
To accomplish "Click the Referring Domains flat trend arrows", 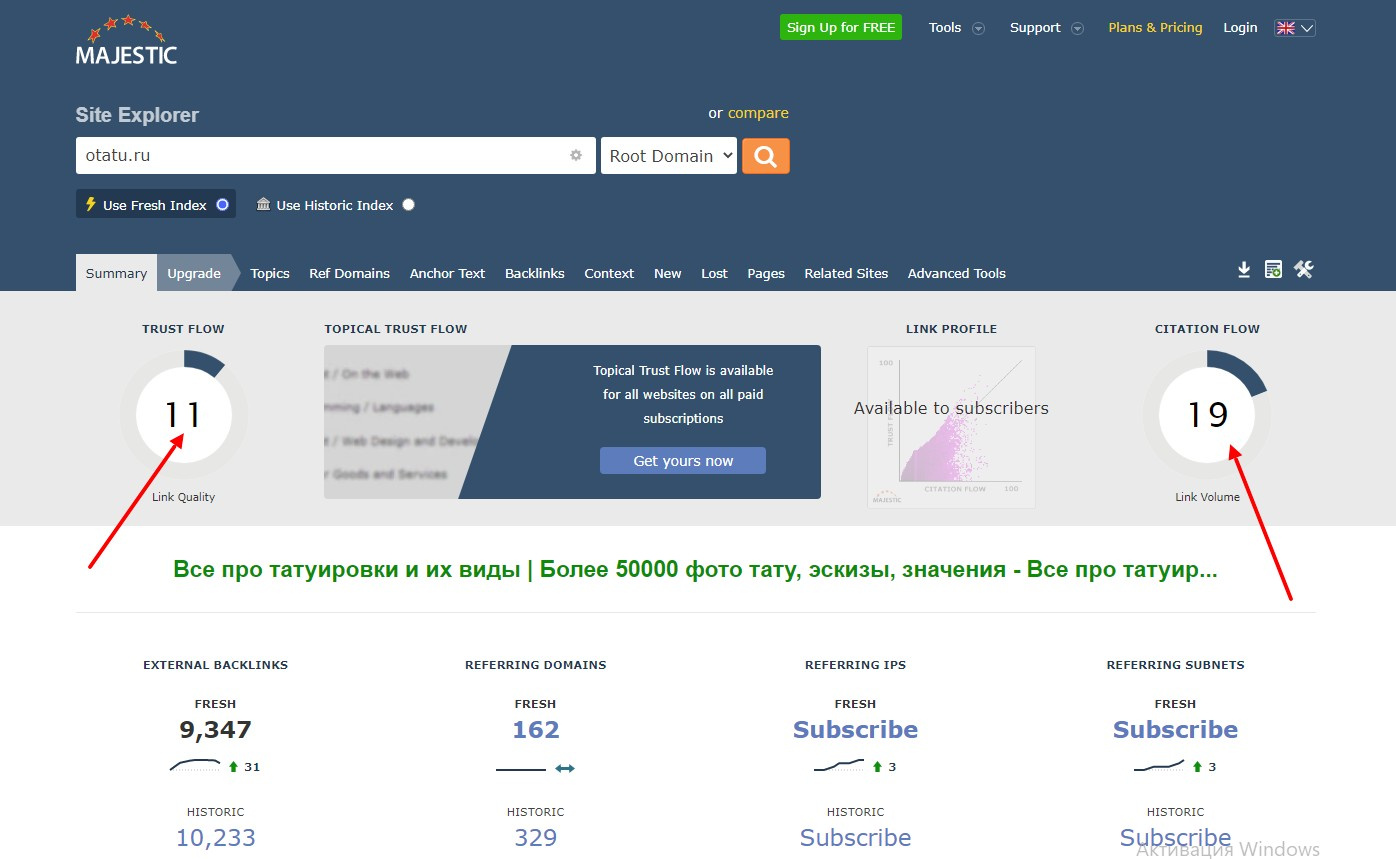I will (565, 768).
